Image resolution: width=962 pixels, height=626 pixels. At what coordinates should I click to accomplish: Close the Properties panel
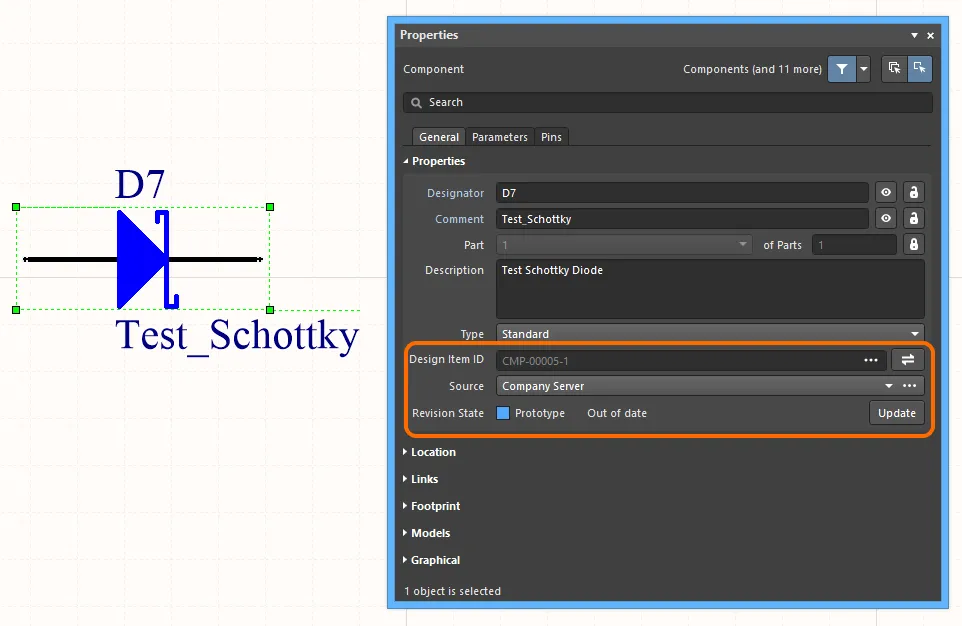click(931, 36)
